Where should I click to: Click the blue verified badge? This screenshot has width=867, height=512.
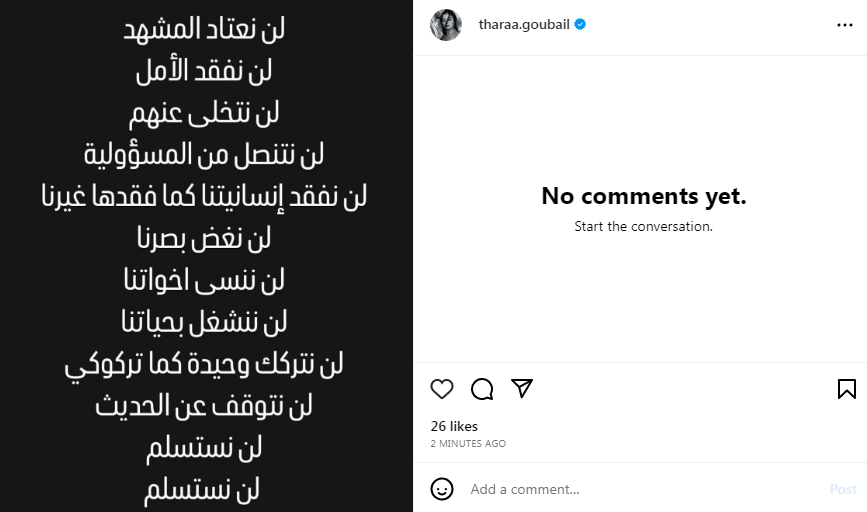click(x=581, y=25)
